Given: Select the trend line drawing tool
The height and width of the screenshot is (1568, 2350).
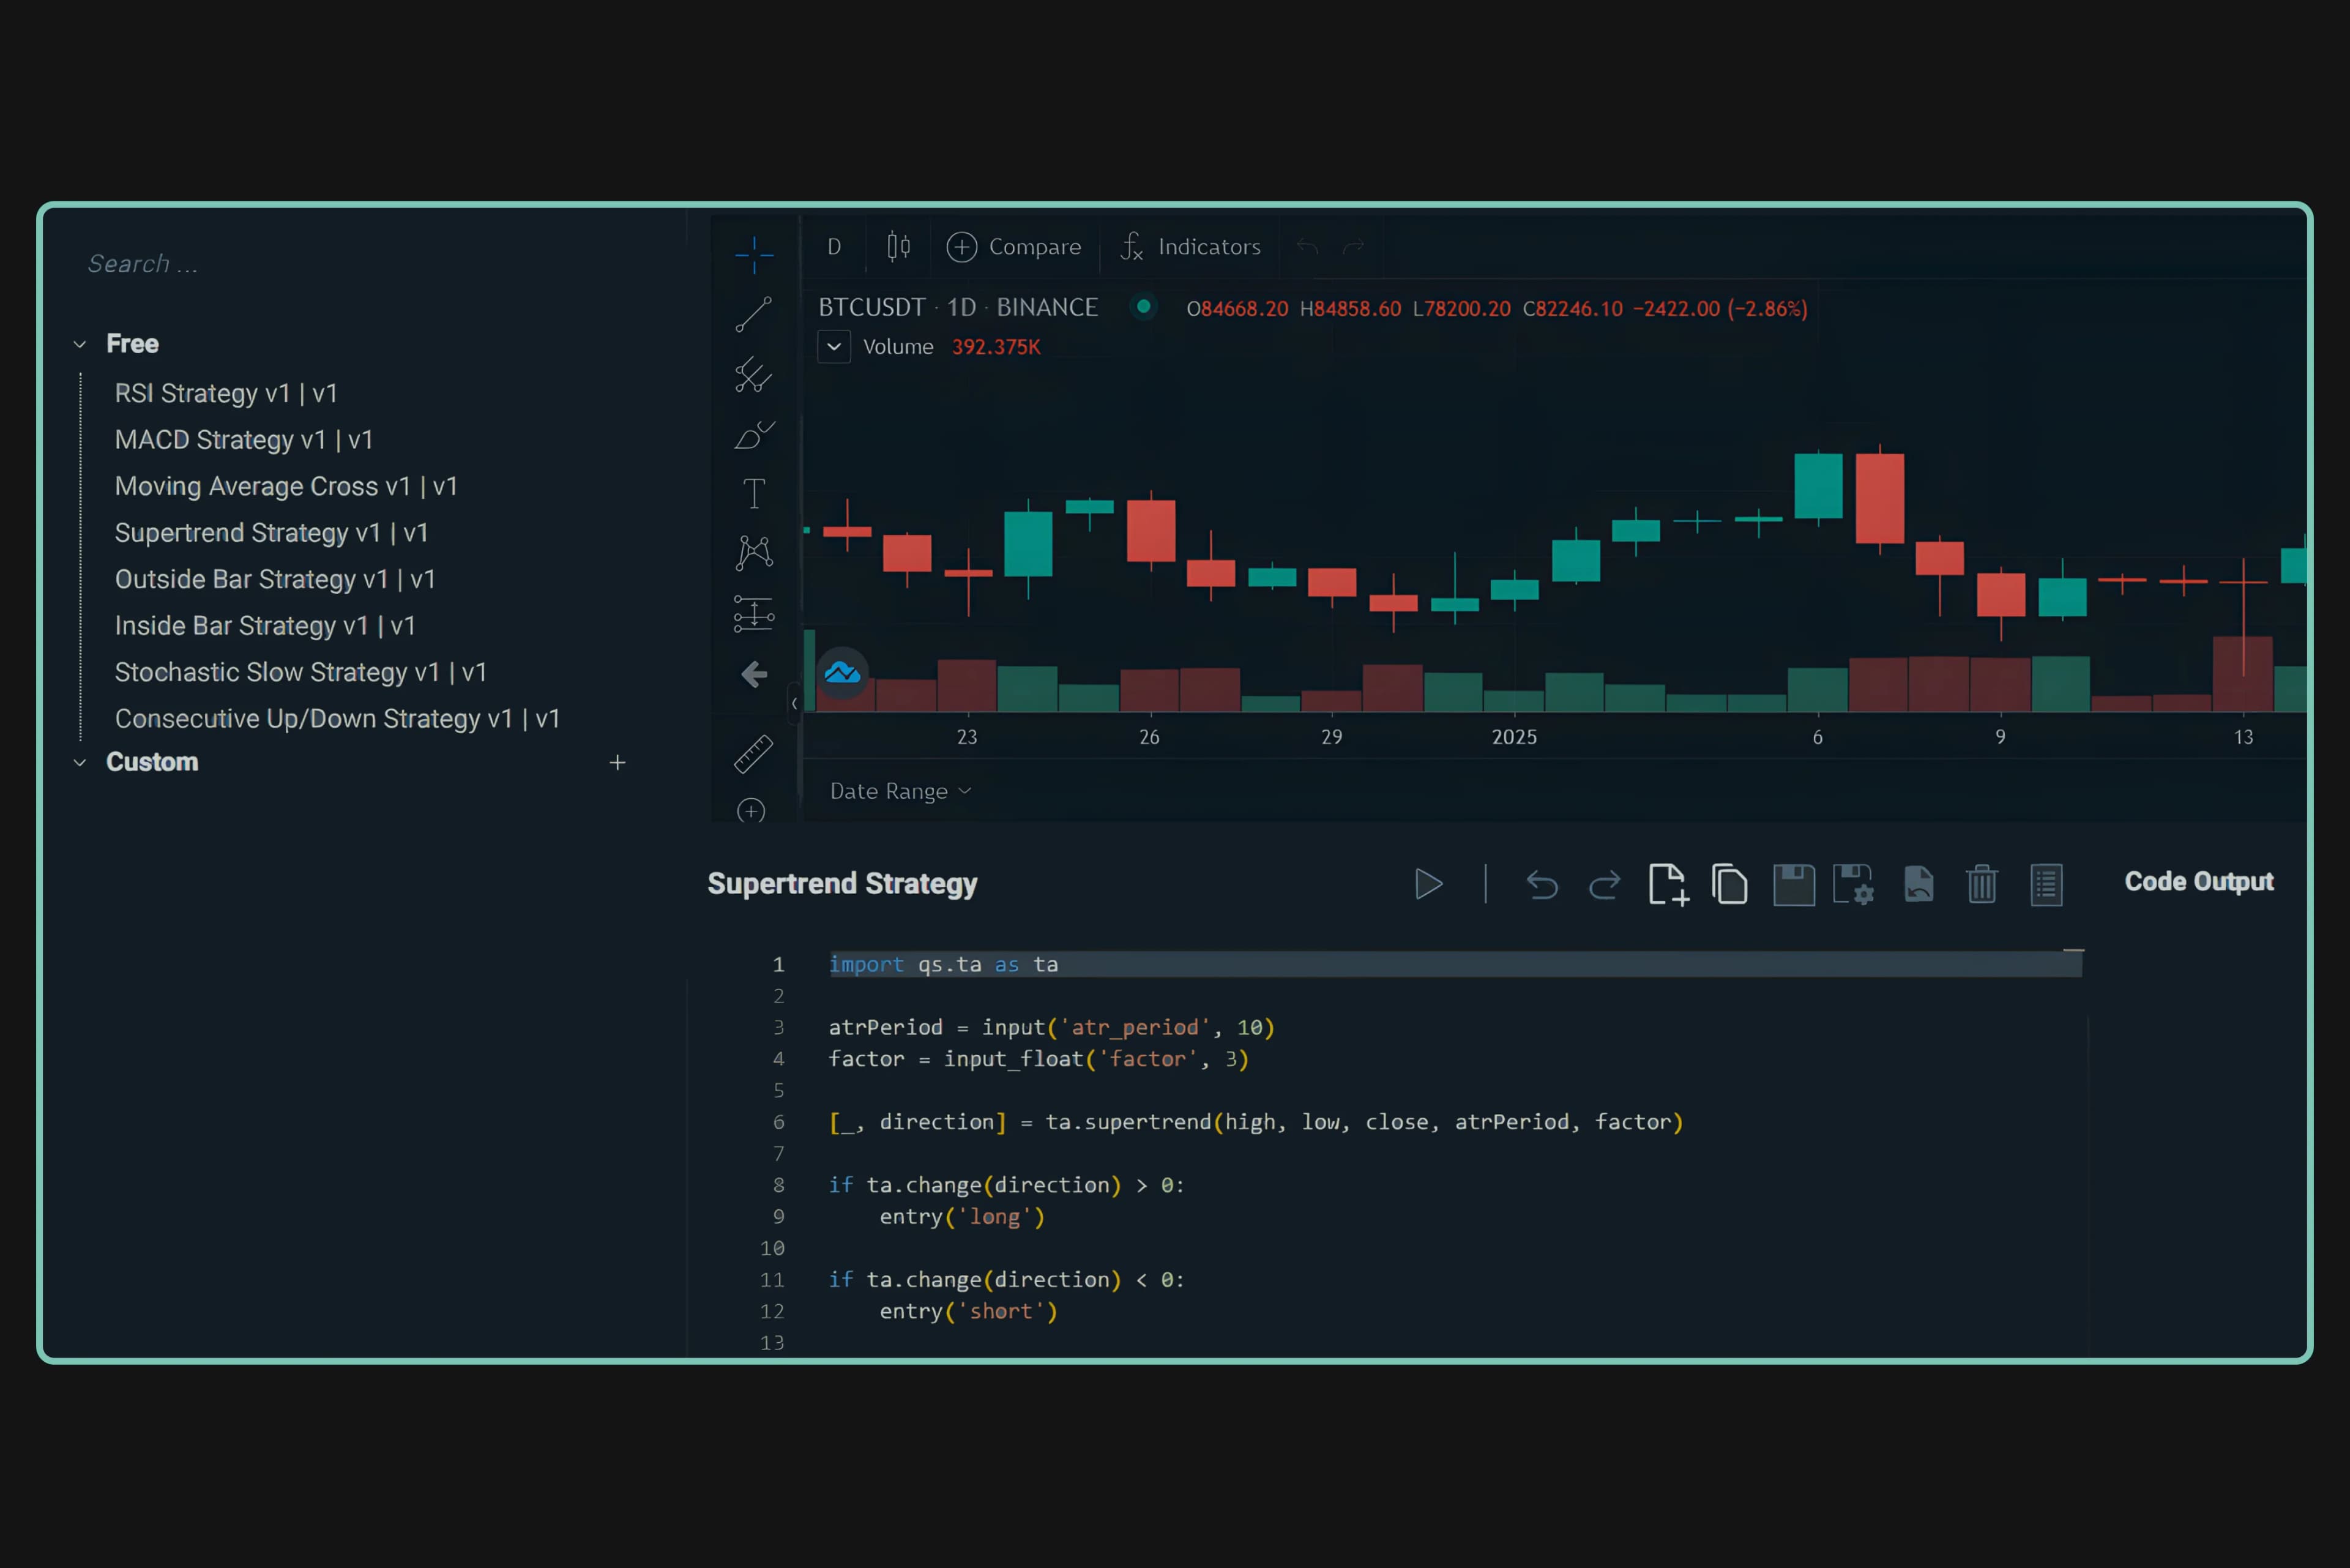Looking at the screenshot, I should click(754, 314).
